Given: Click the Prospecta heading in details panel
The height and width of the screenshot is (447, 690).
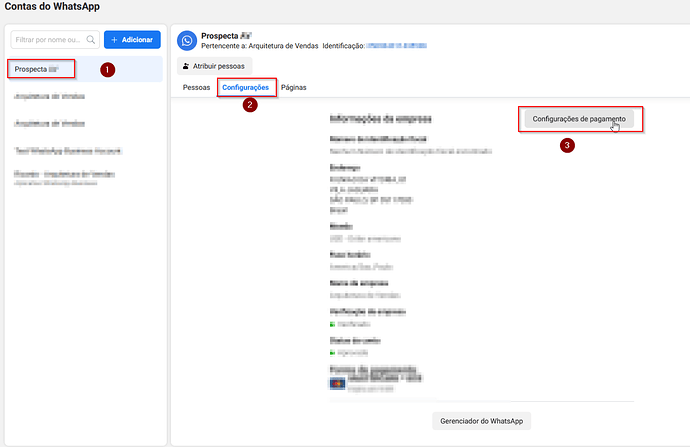Looking at the screenshot, I should (x=226, y=36).
